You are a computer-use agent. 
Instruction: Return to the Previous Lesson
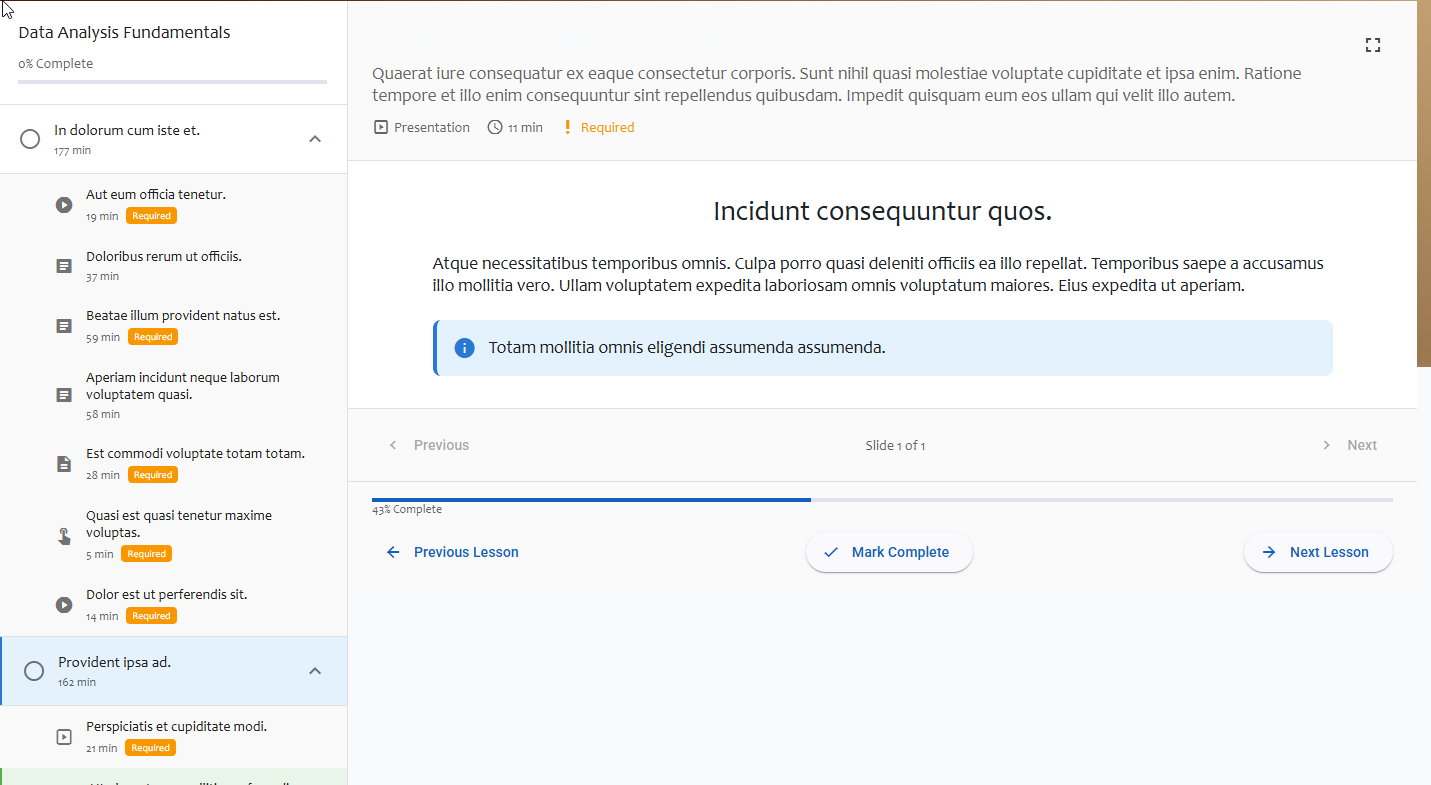tap(453, 552)
